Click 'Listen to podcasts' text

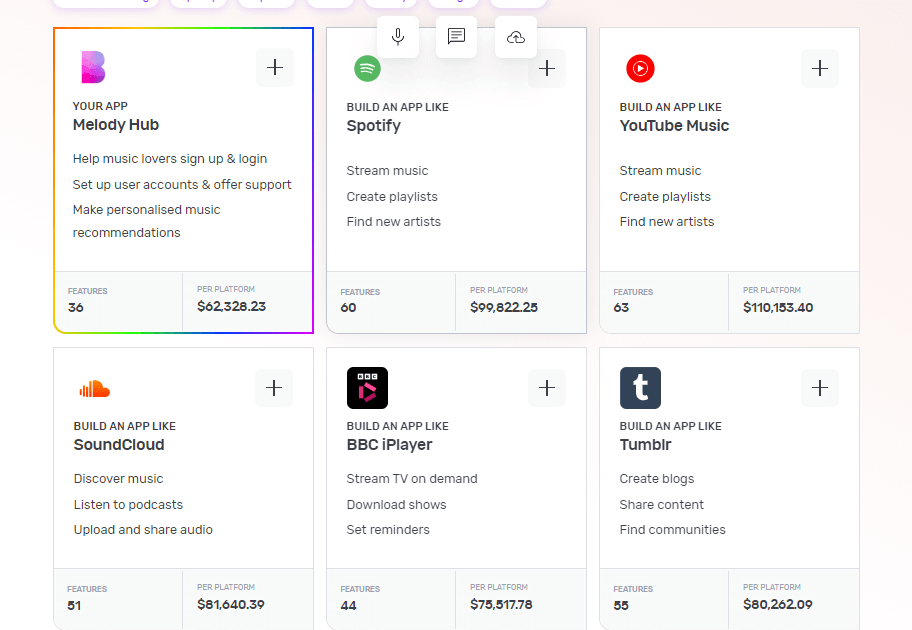point(129,504)
